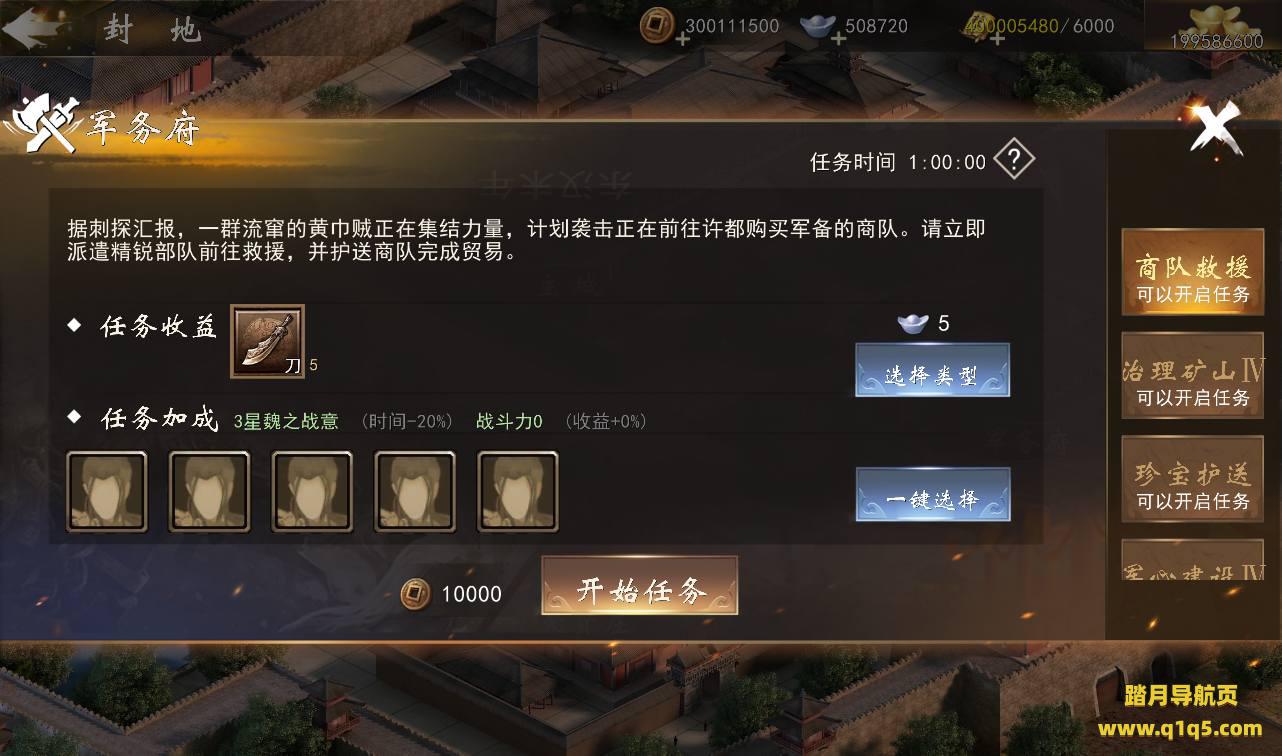Click 一键选择 to auto-select generals
The image size is (1282, 756).
(x=932, y=494)
